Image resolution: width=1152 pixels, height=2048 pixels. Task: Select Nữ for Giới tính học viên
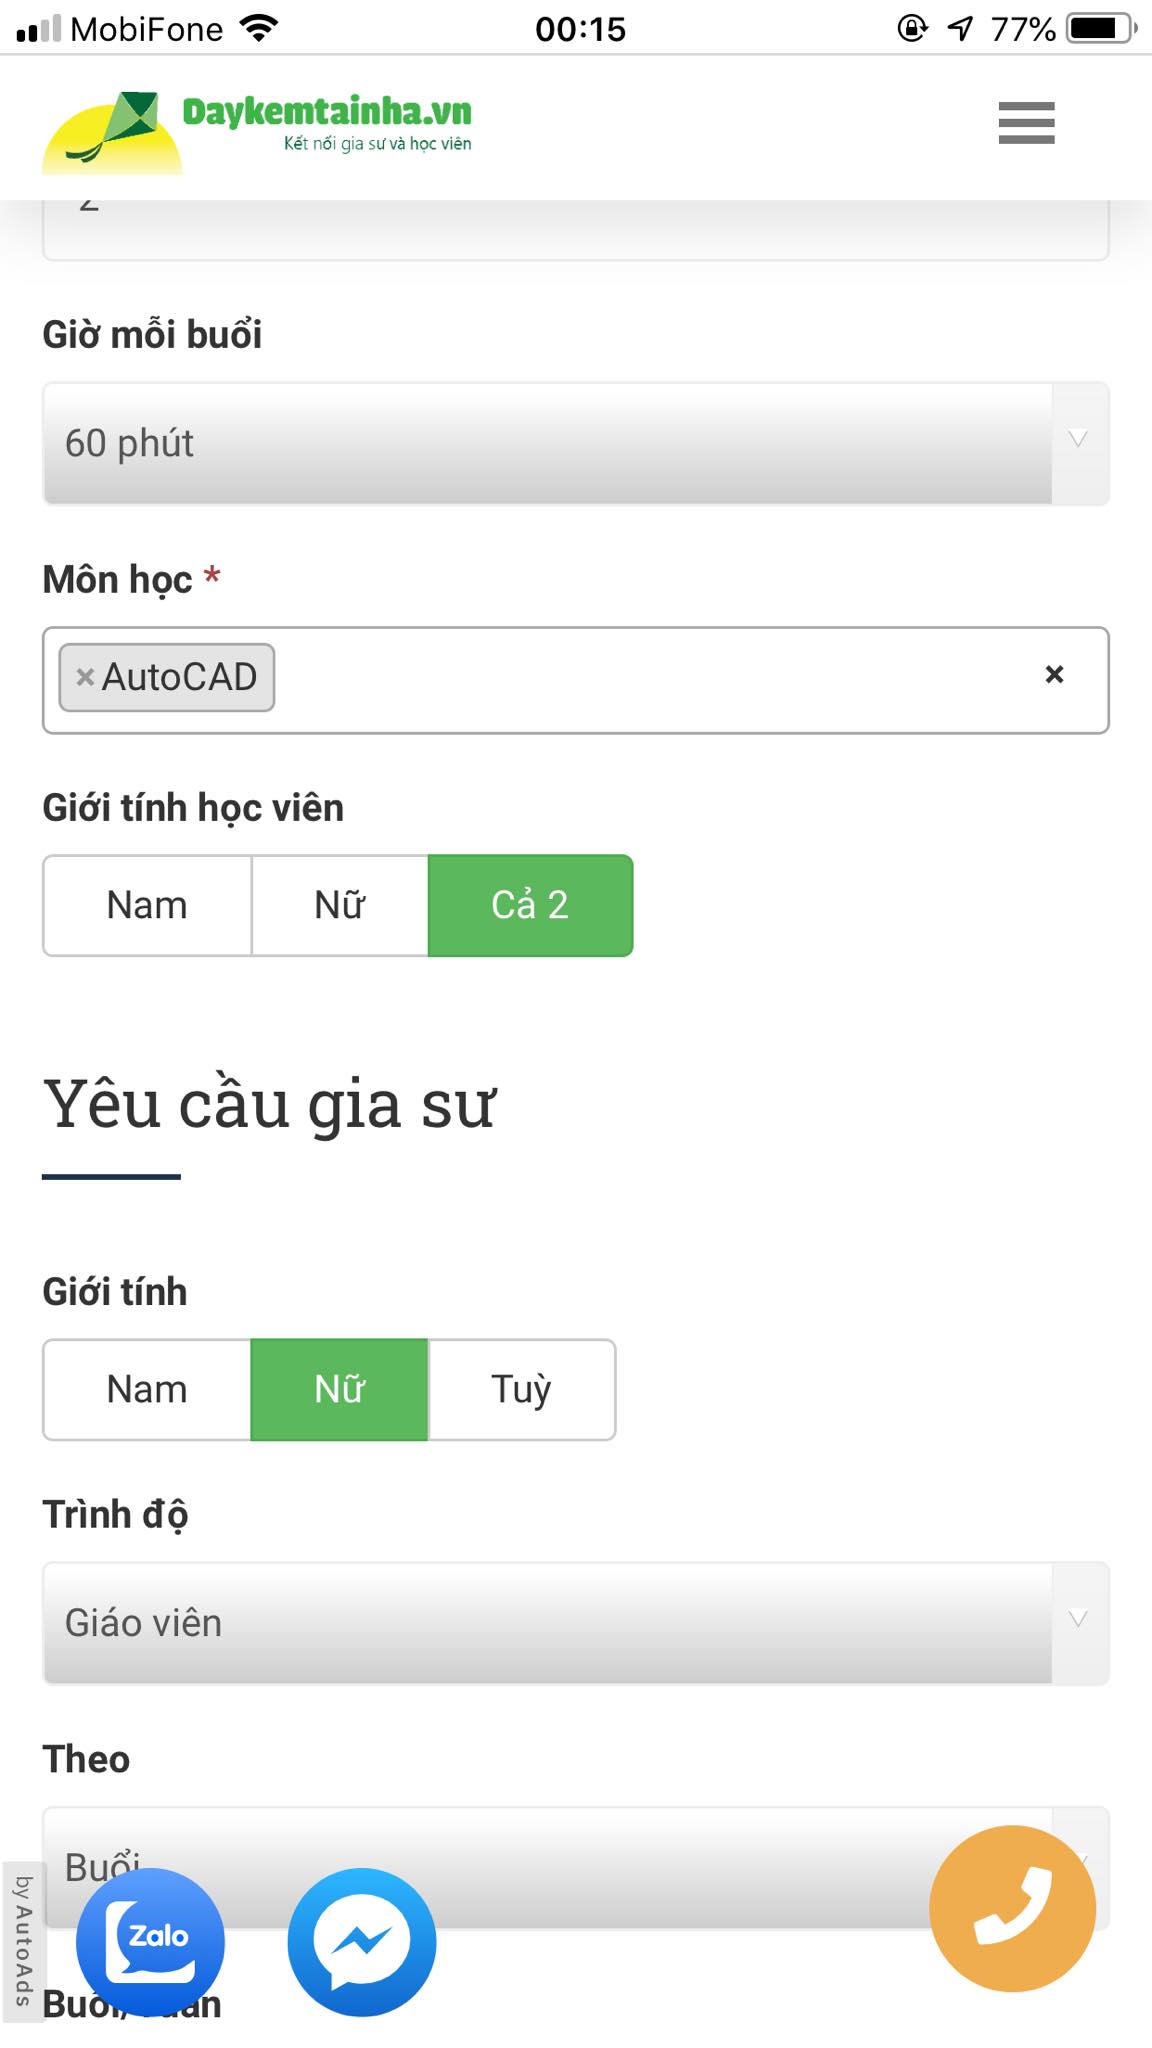coord(339,905)
